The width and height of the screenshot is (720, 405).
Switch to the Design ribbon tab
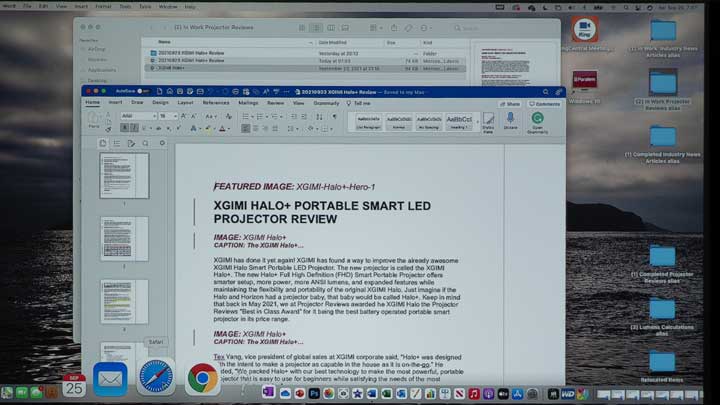[160, 103]
